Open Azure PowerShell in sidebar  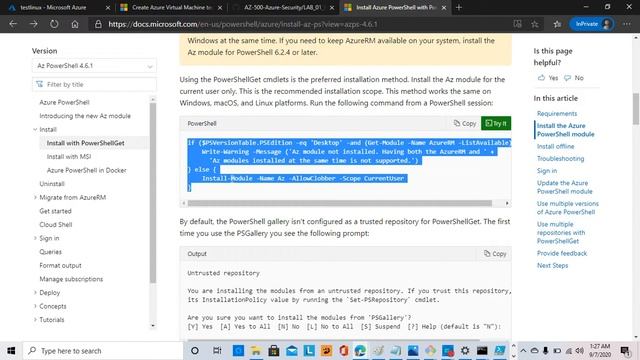(64, 102)
